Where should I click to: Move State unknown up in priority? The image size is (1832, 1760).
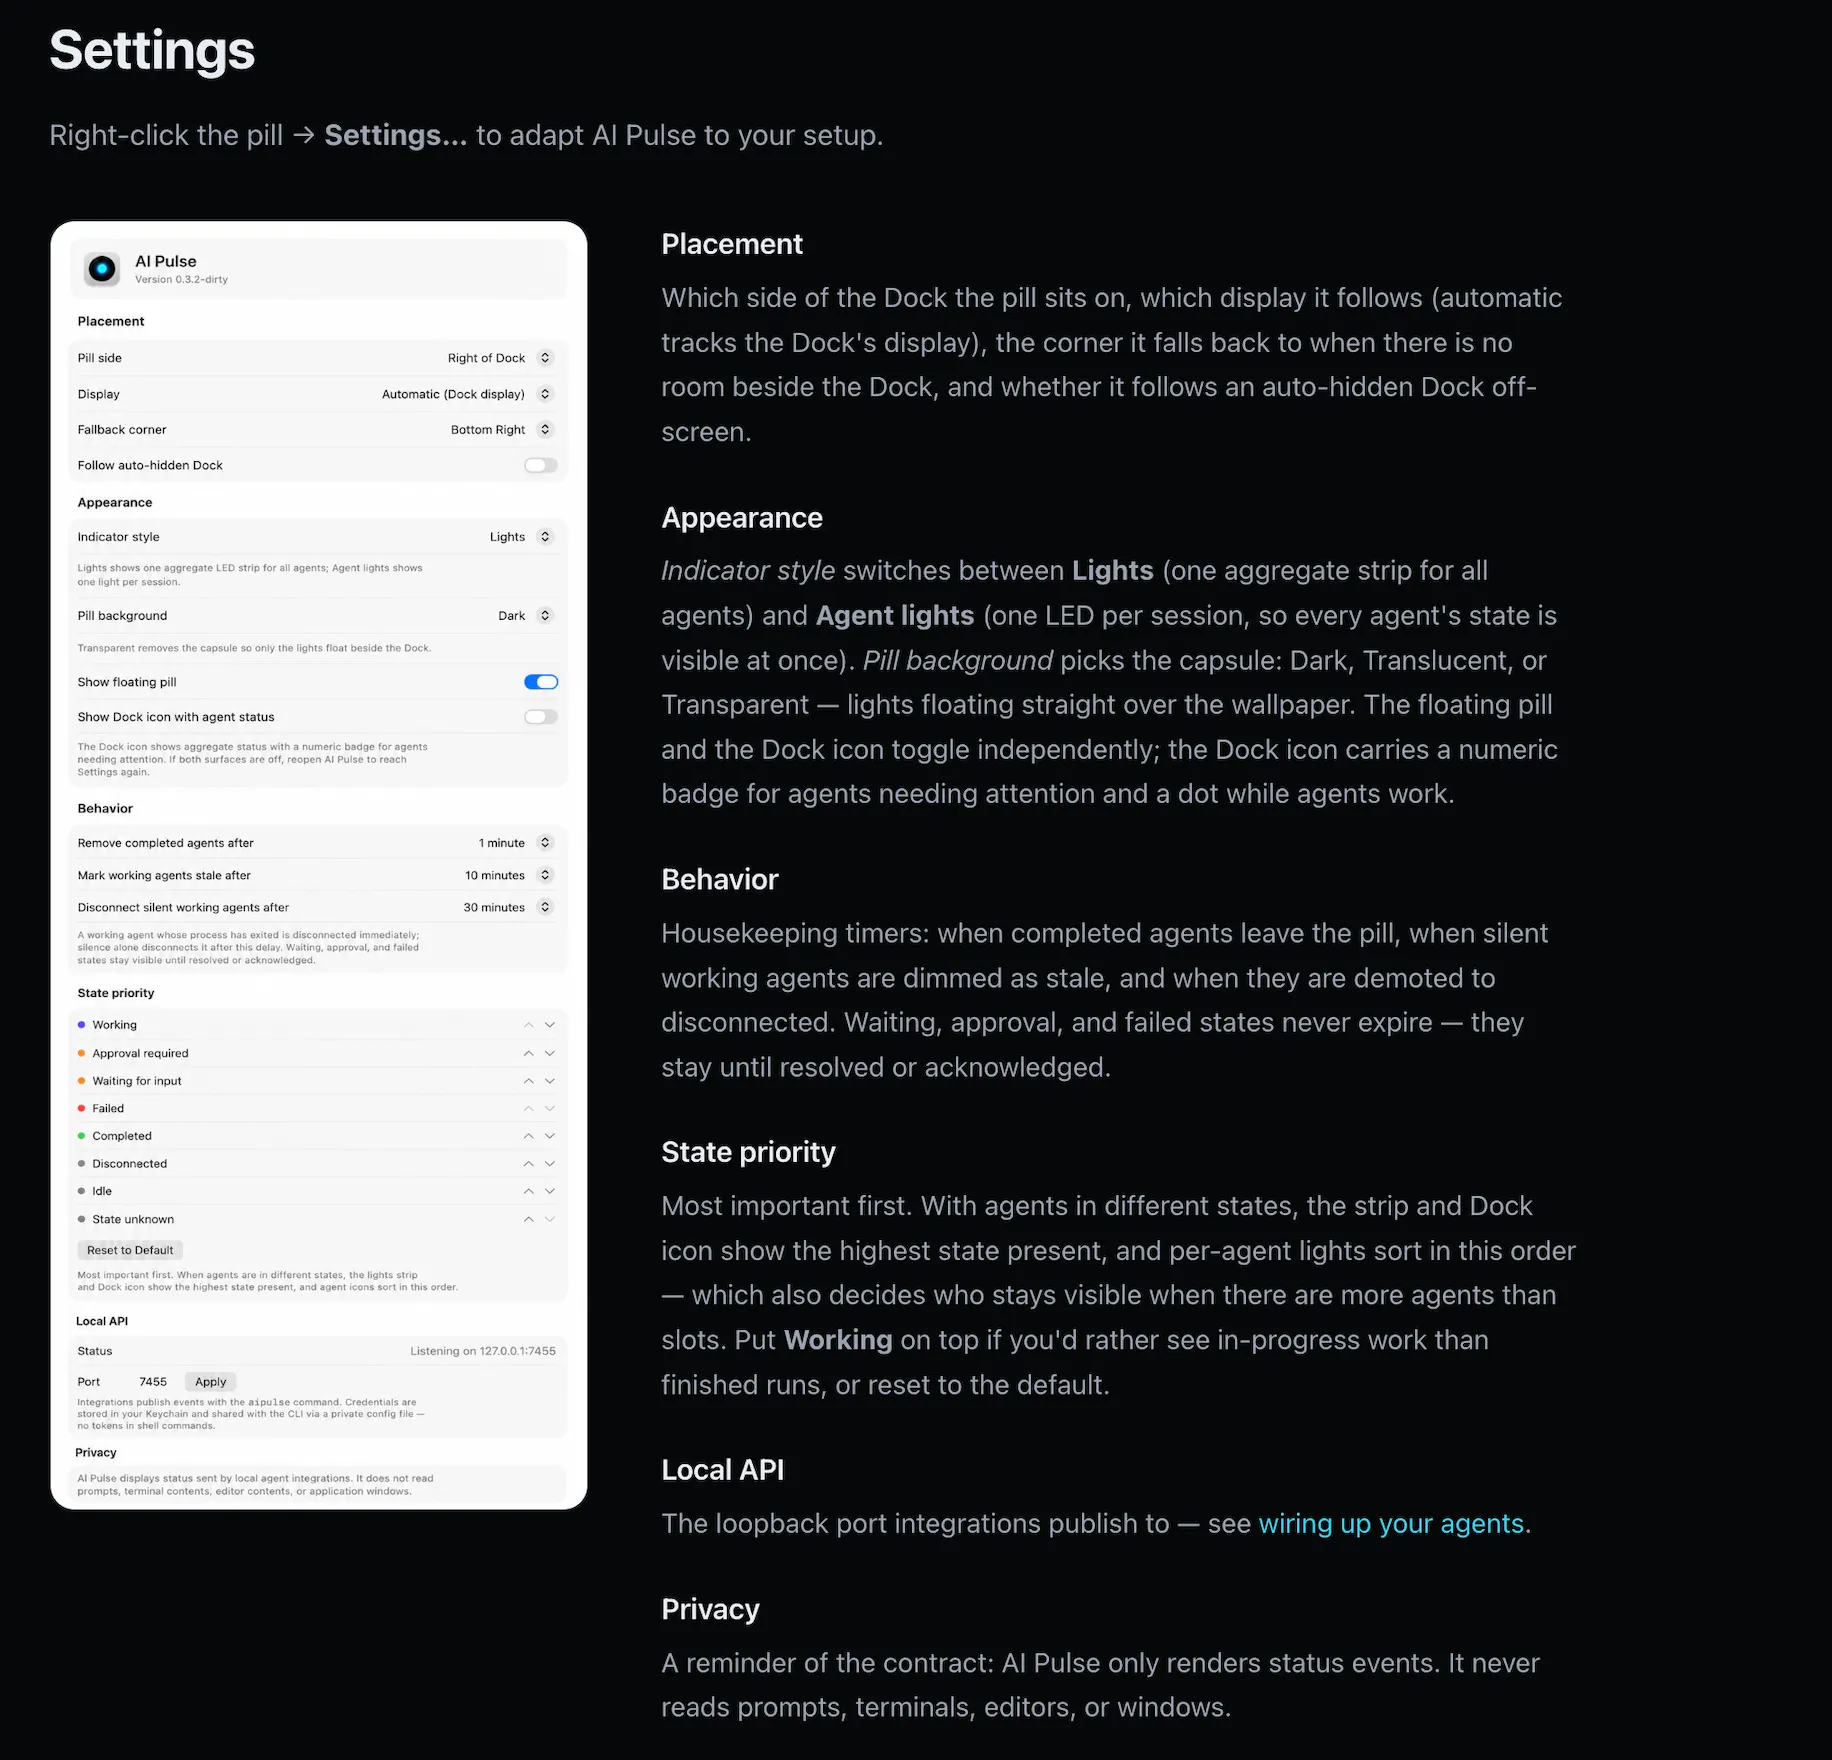pos(528,1219)
